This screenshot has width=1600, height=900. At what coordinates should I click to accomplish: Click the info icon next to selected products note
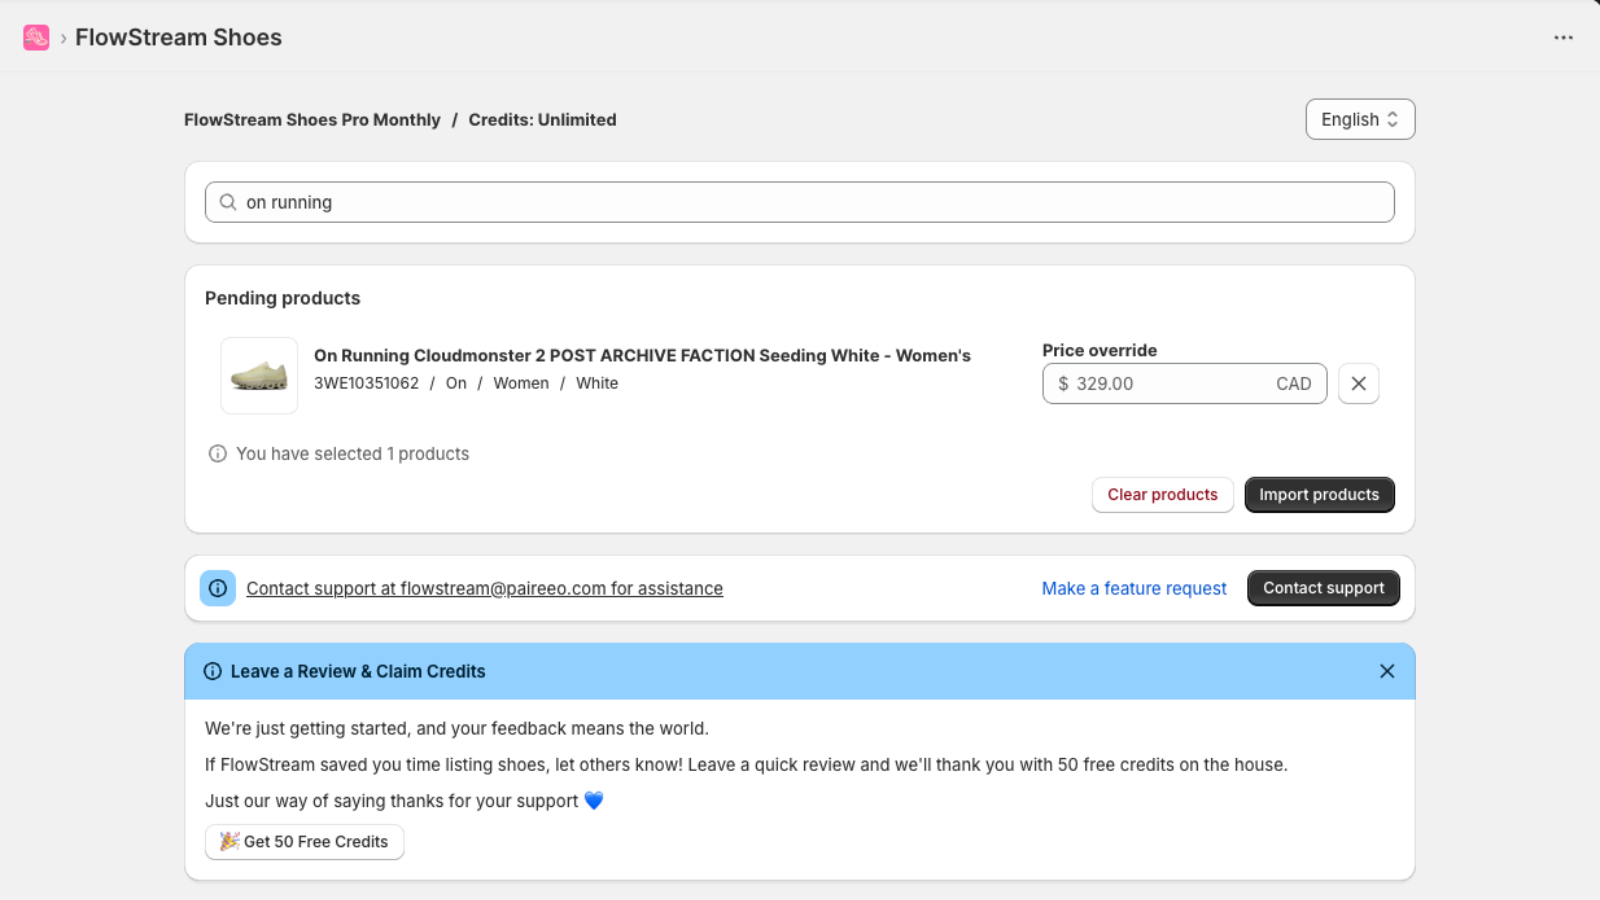click(x=217, y=453)
